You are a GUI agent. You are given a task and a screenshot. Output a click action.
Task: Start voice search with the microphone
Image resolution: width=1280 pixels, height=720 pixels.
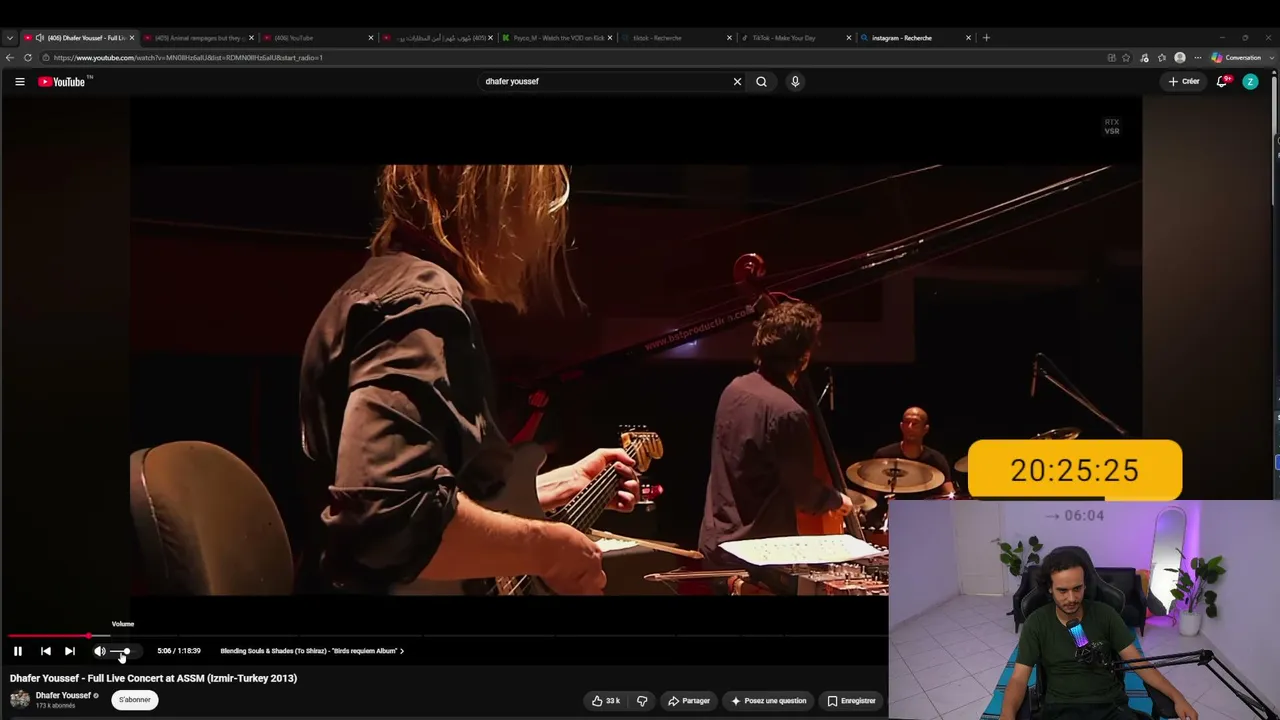point(795,82)
